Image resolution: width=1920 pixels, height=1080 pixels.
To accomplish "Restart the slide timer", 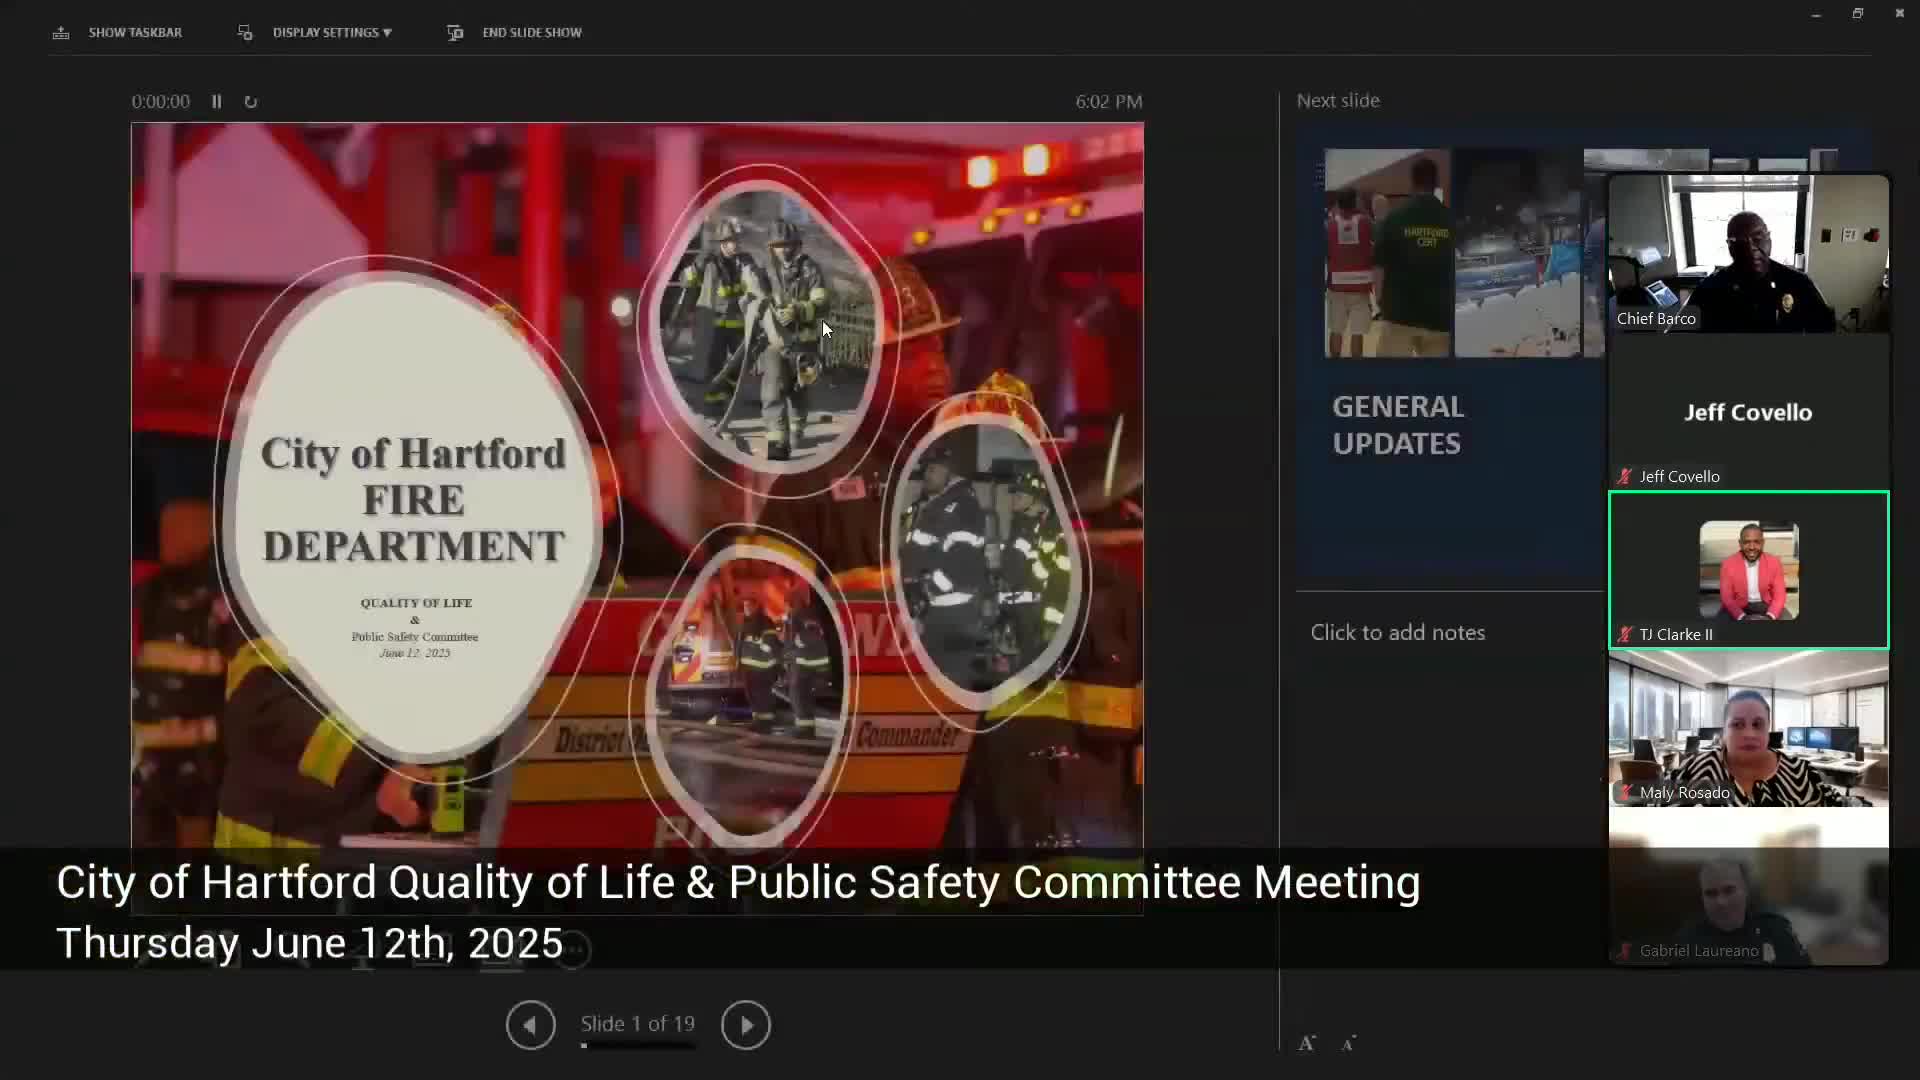I will click(251, 102).
